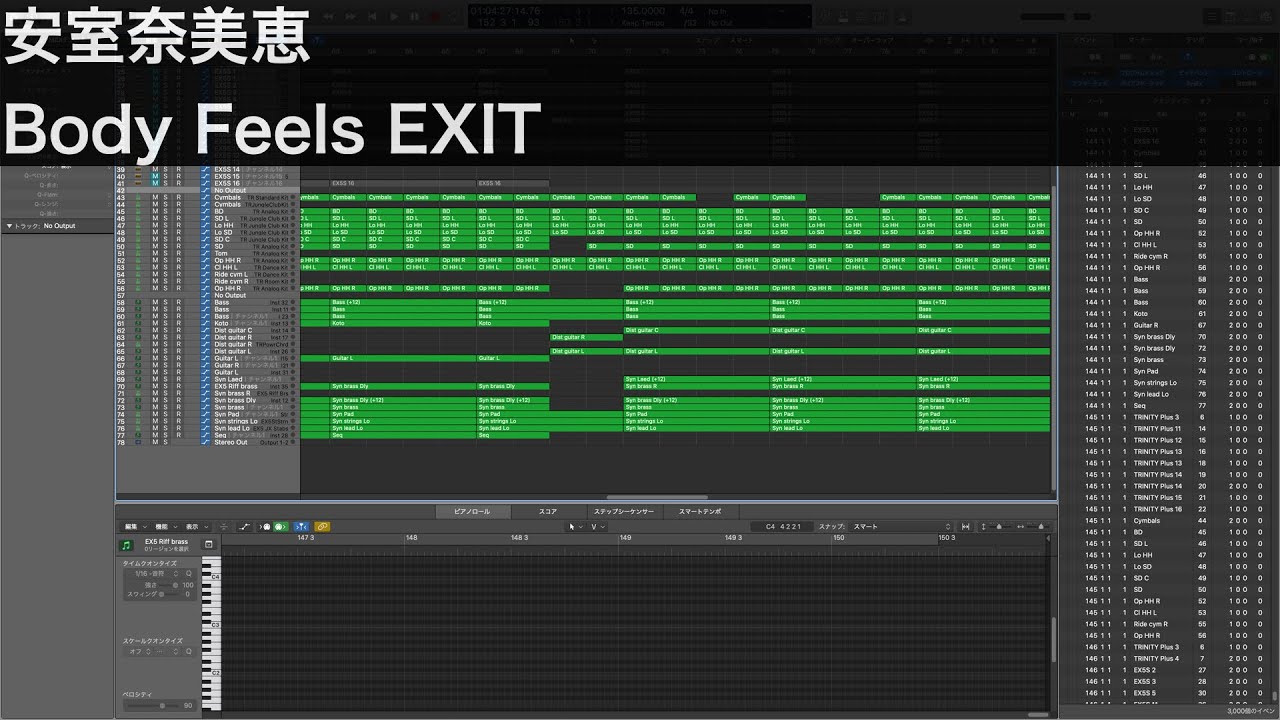Record-enable the EX5 Riff brass track
The width and height of the screenshot is (1280, 720).
tap(178, 386)
